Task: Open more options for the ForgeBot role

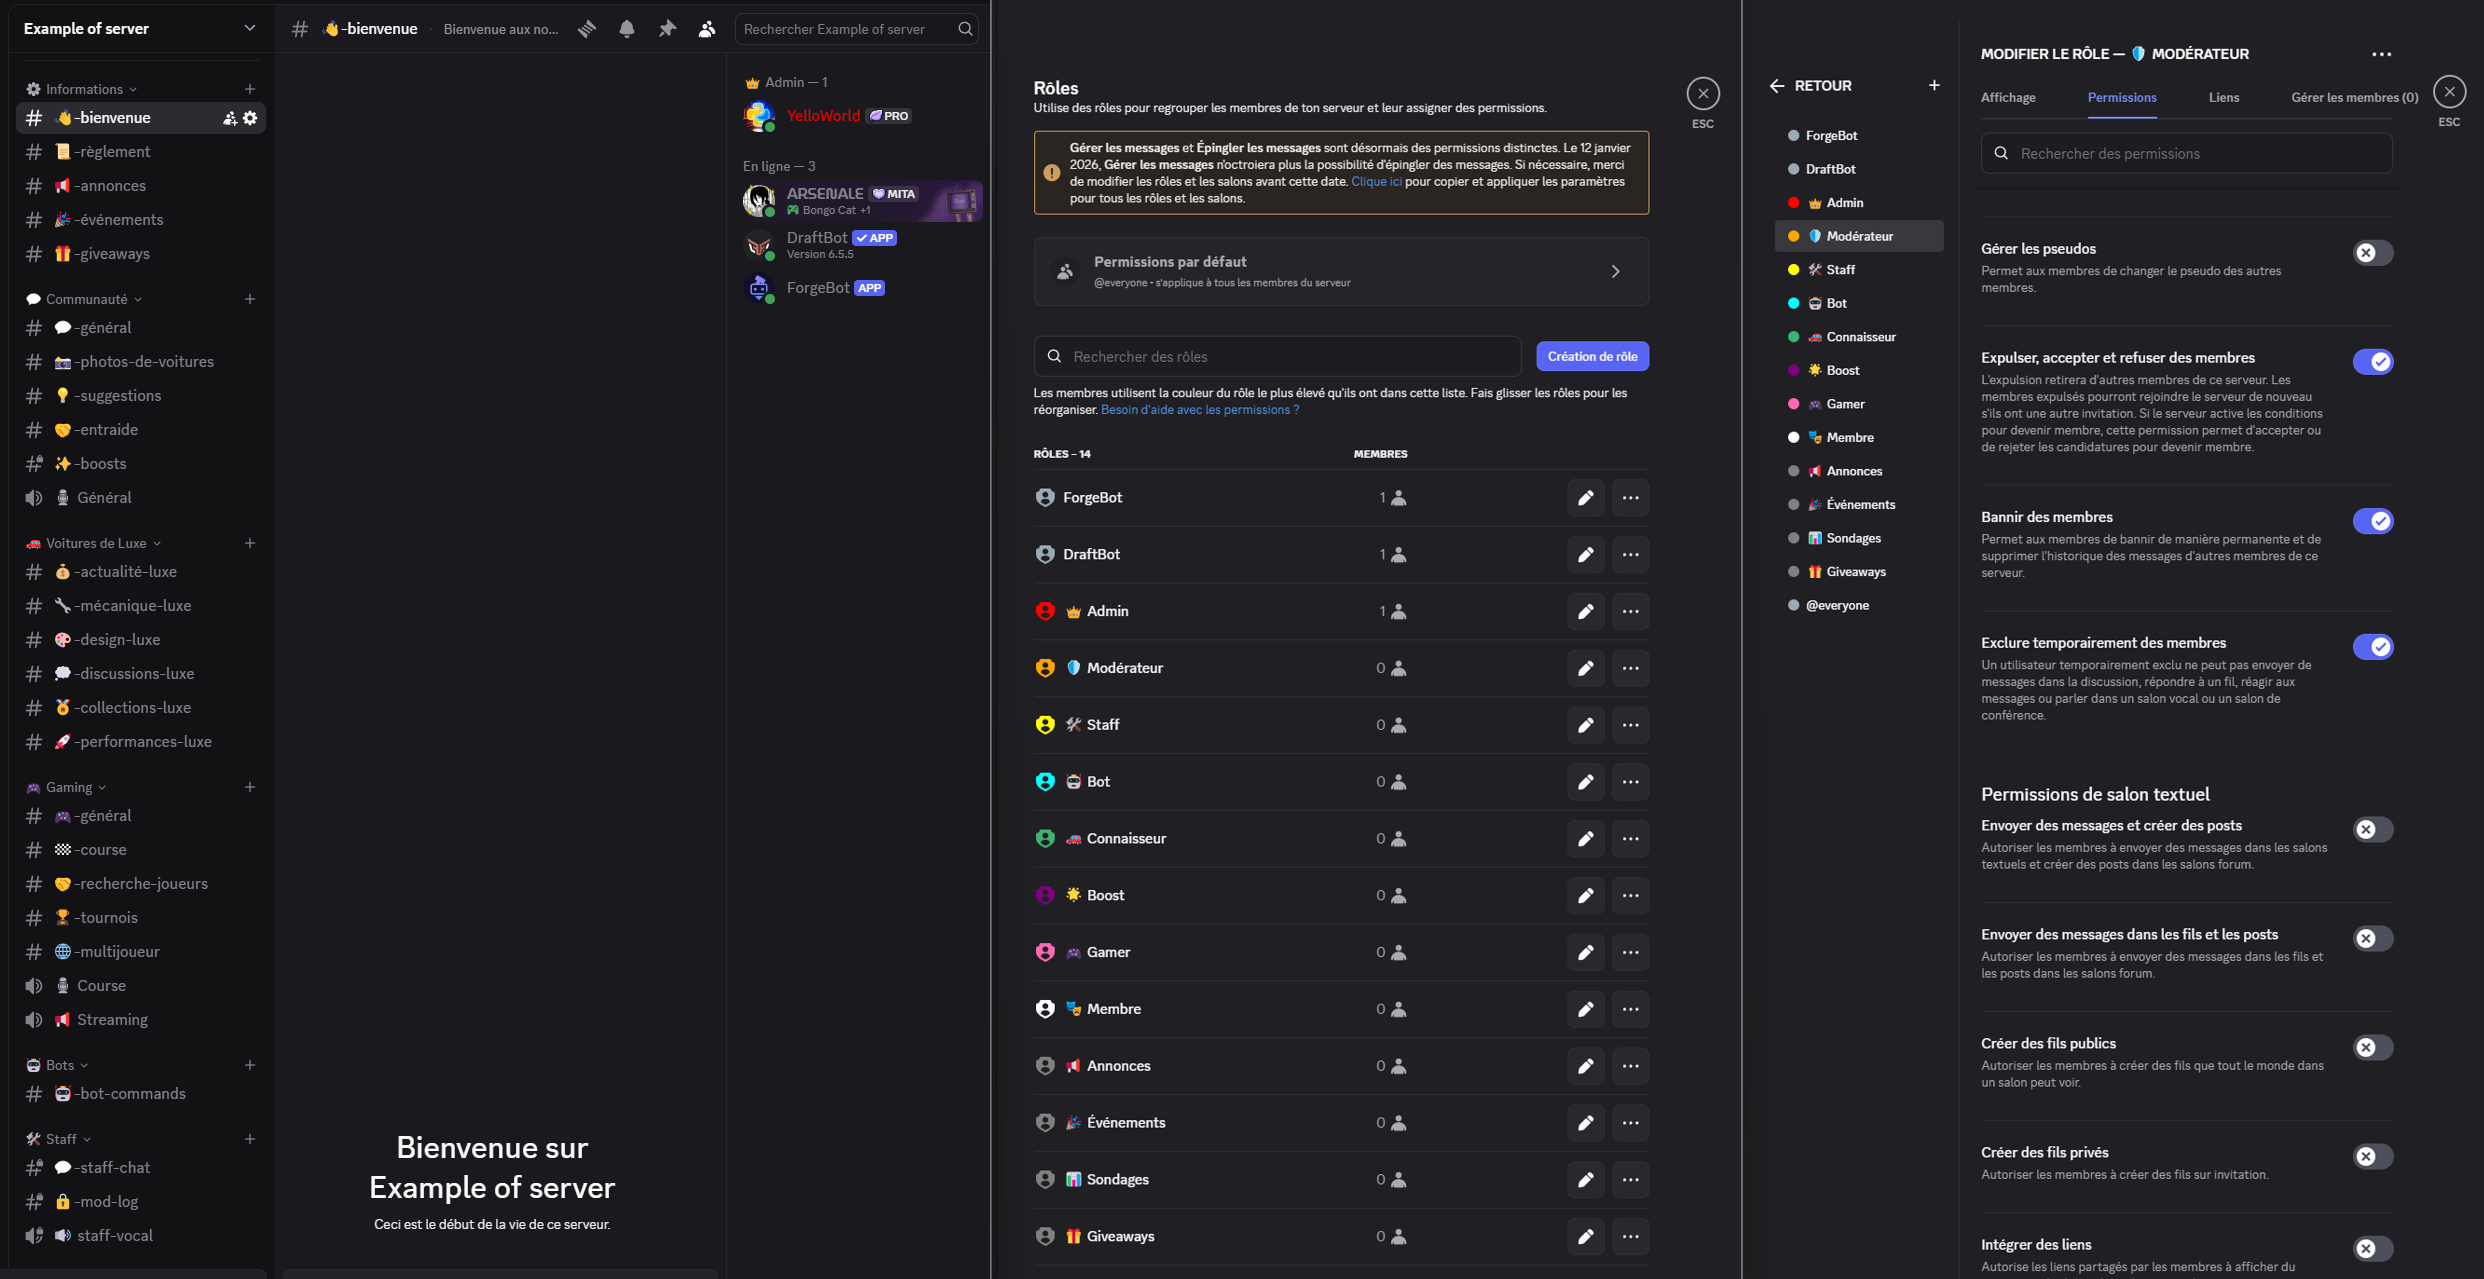Action: coord(1630,497)
